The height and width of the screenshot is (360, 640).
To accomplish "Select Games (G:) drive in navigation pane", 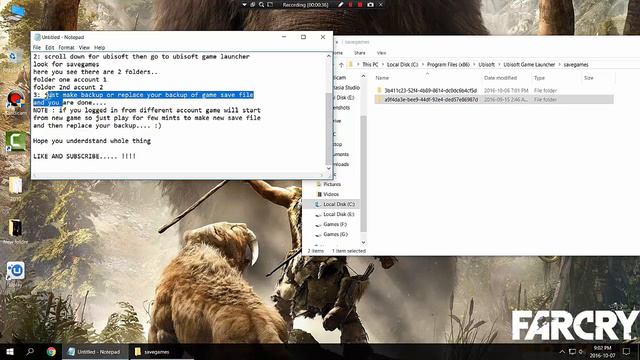I will (336, 234).
